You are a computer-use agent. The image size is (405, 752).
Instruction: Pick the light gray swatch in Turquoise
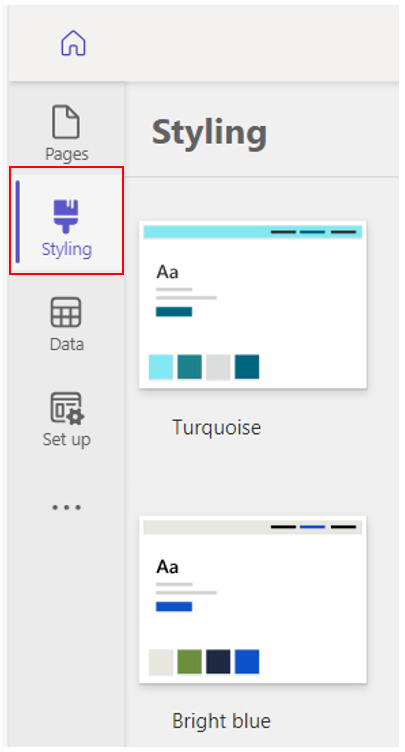tap(218, 367)
